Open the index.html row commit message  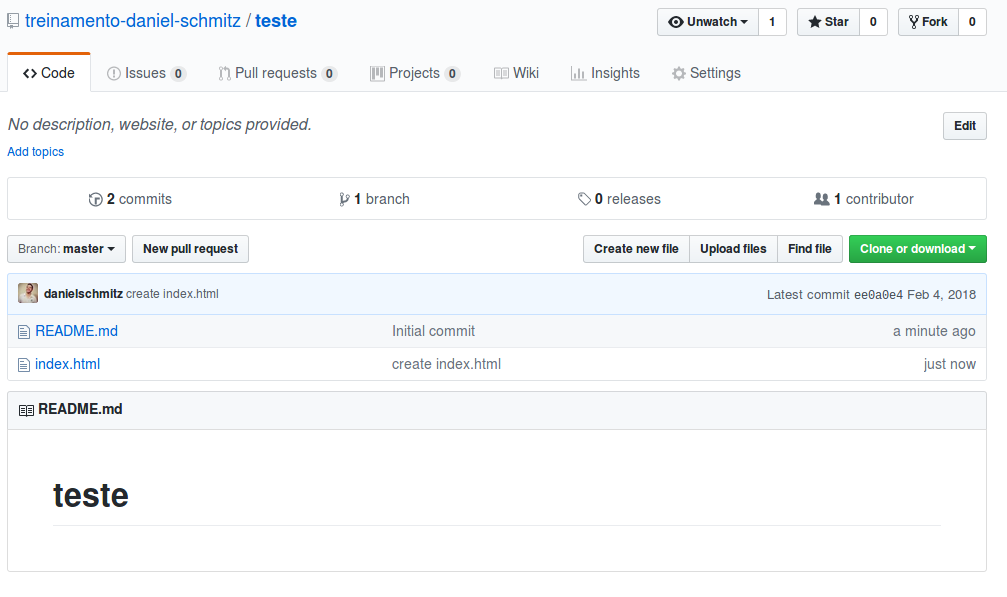pos(446,365)
